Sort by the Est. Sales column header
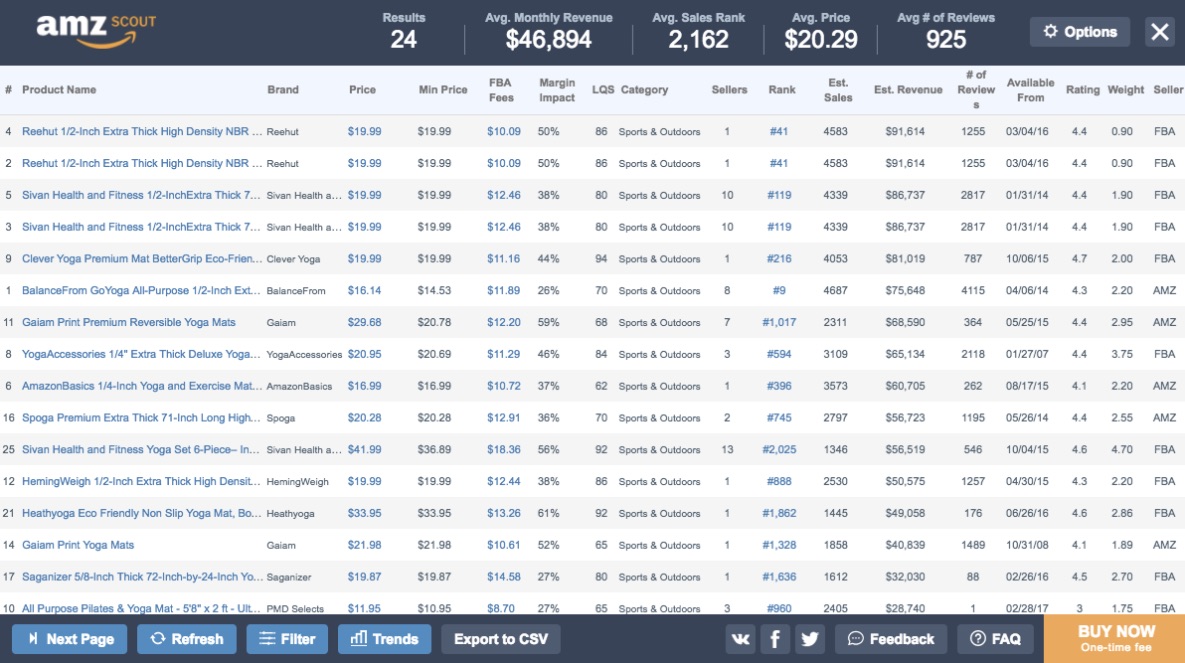The height and width of the screenshot is (663, 1185). pyautogui.click(x=838, y=90)
